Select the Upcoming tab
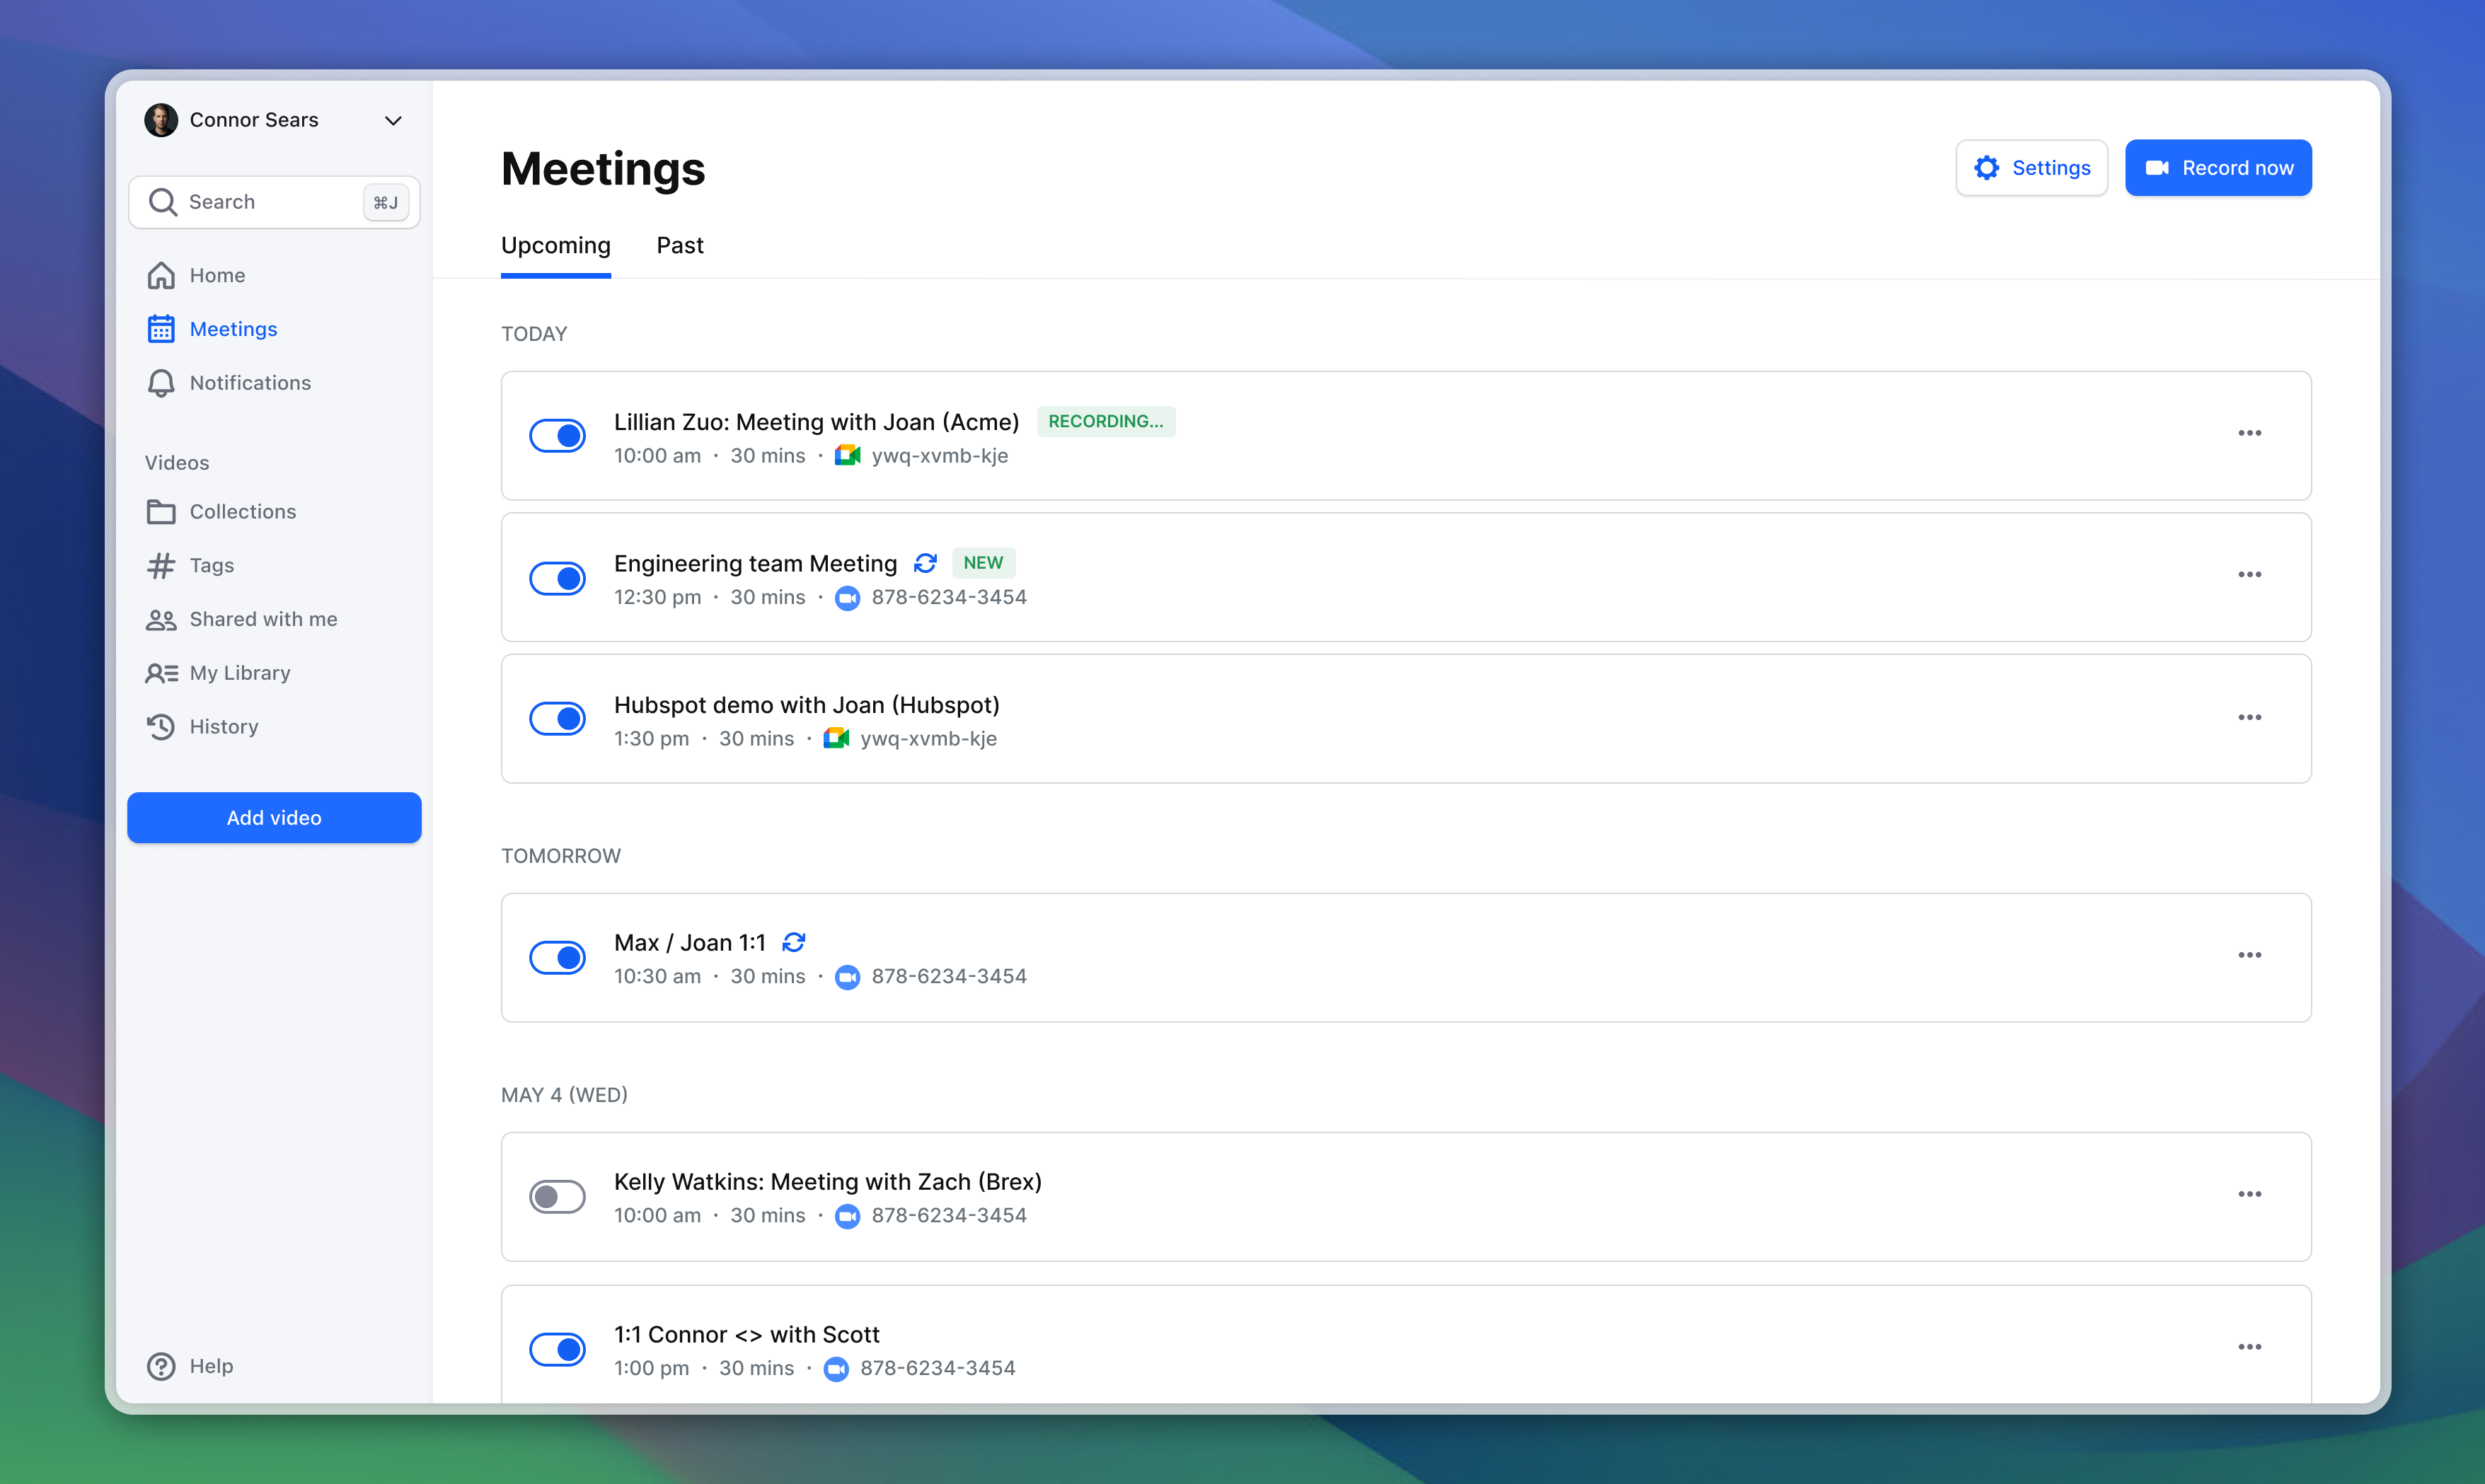The image size is (2485, 1484). point(555,246)
